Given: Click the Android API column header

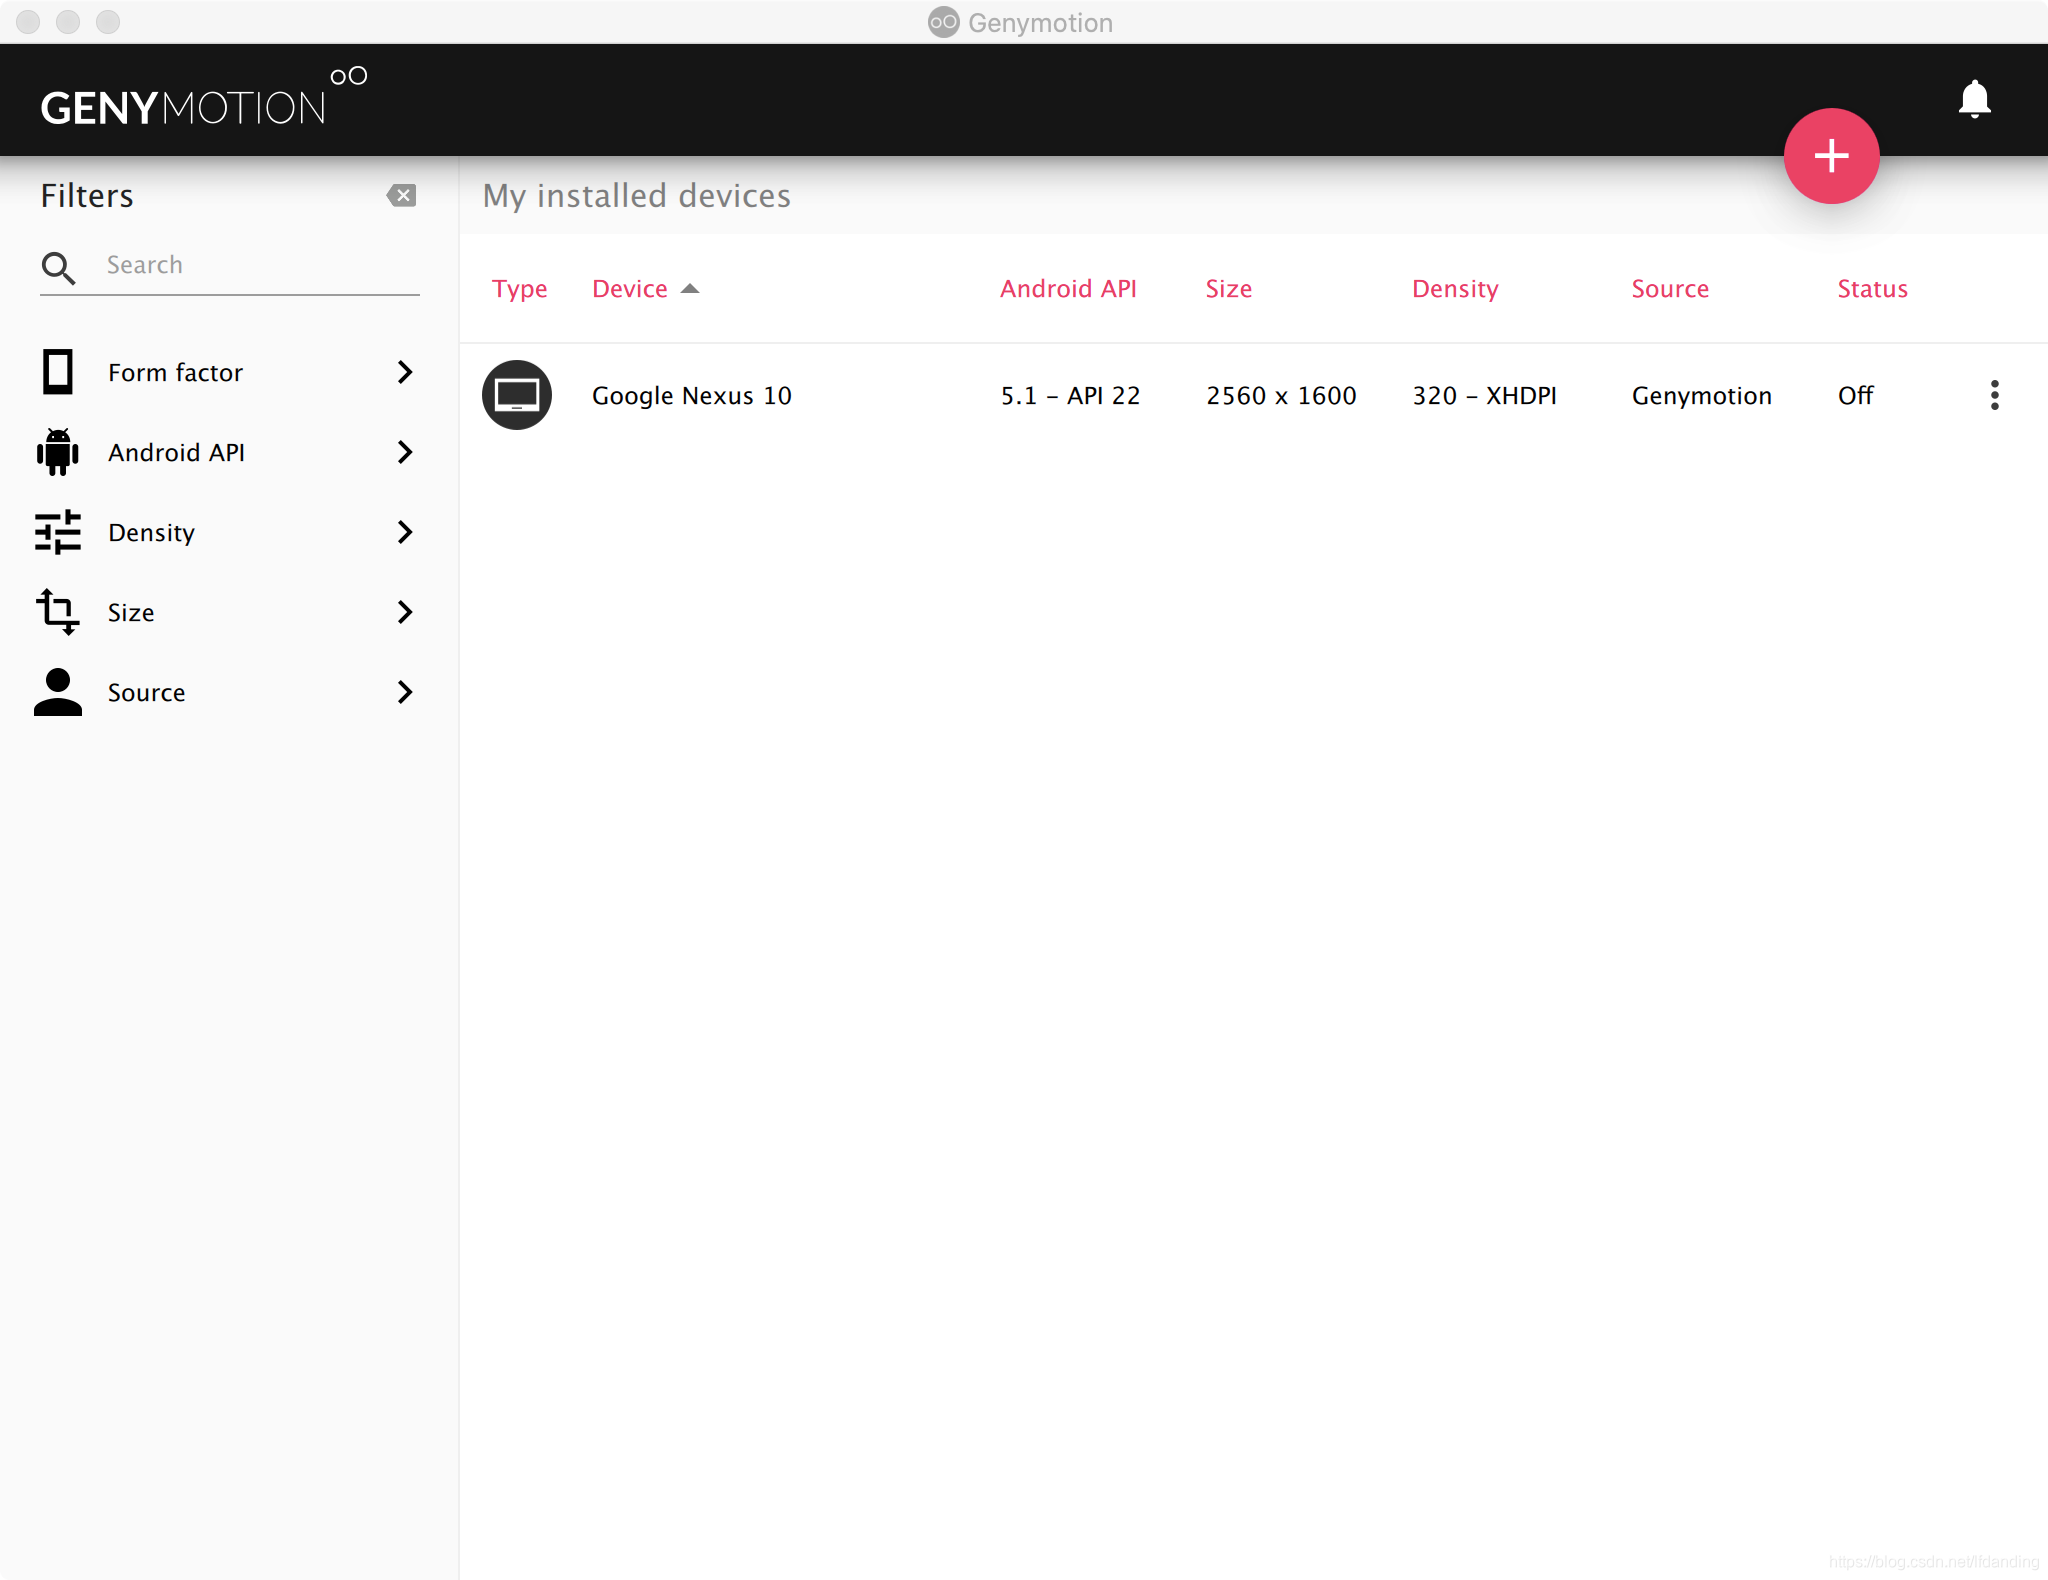Looking at the screenshot, I should click(1068, 288).
